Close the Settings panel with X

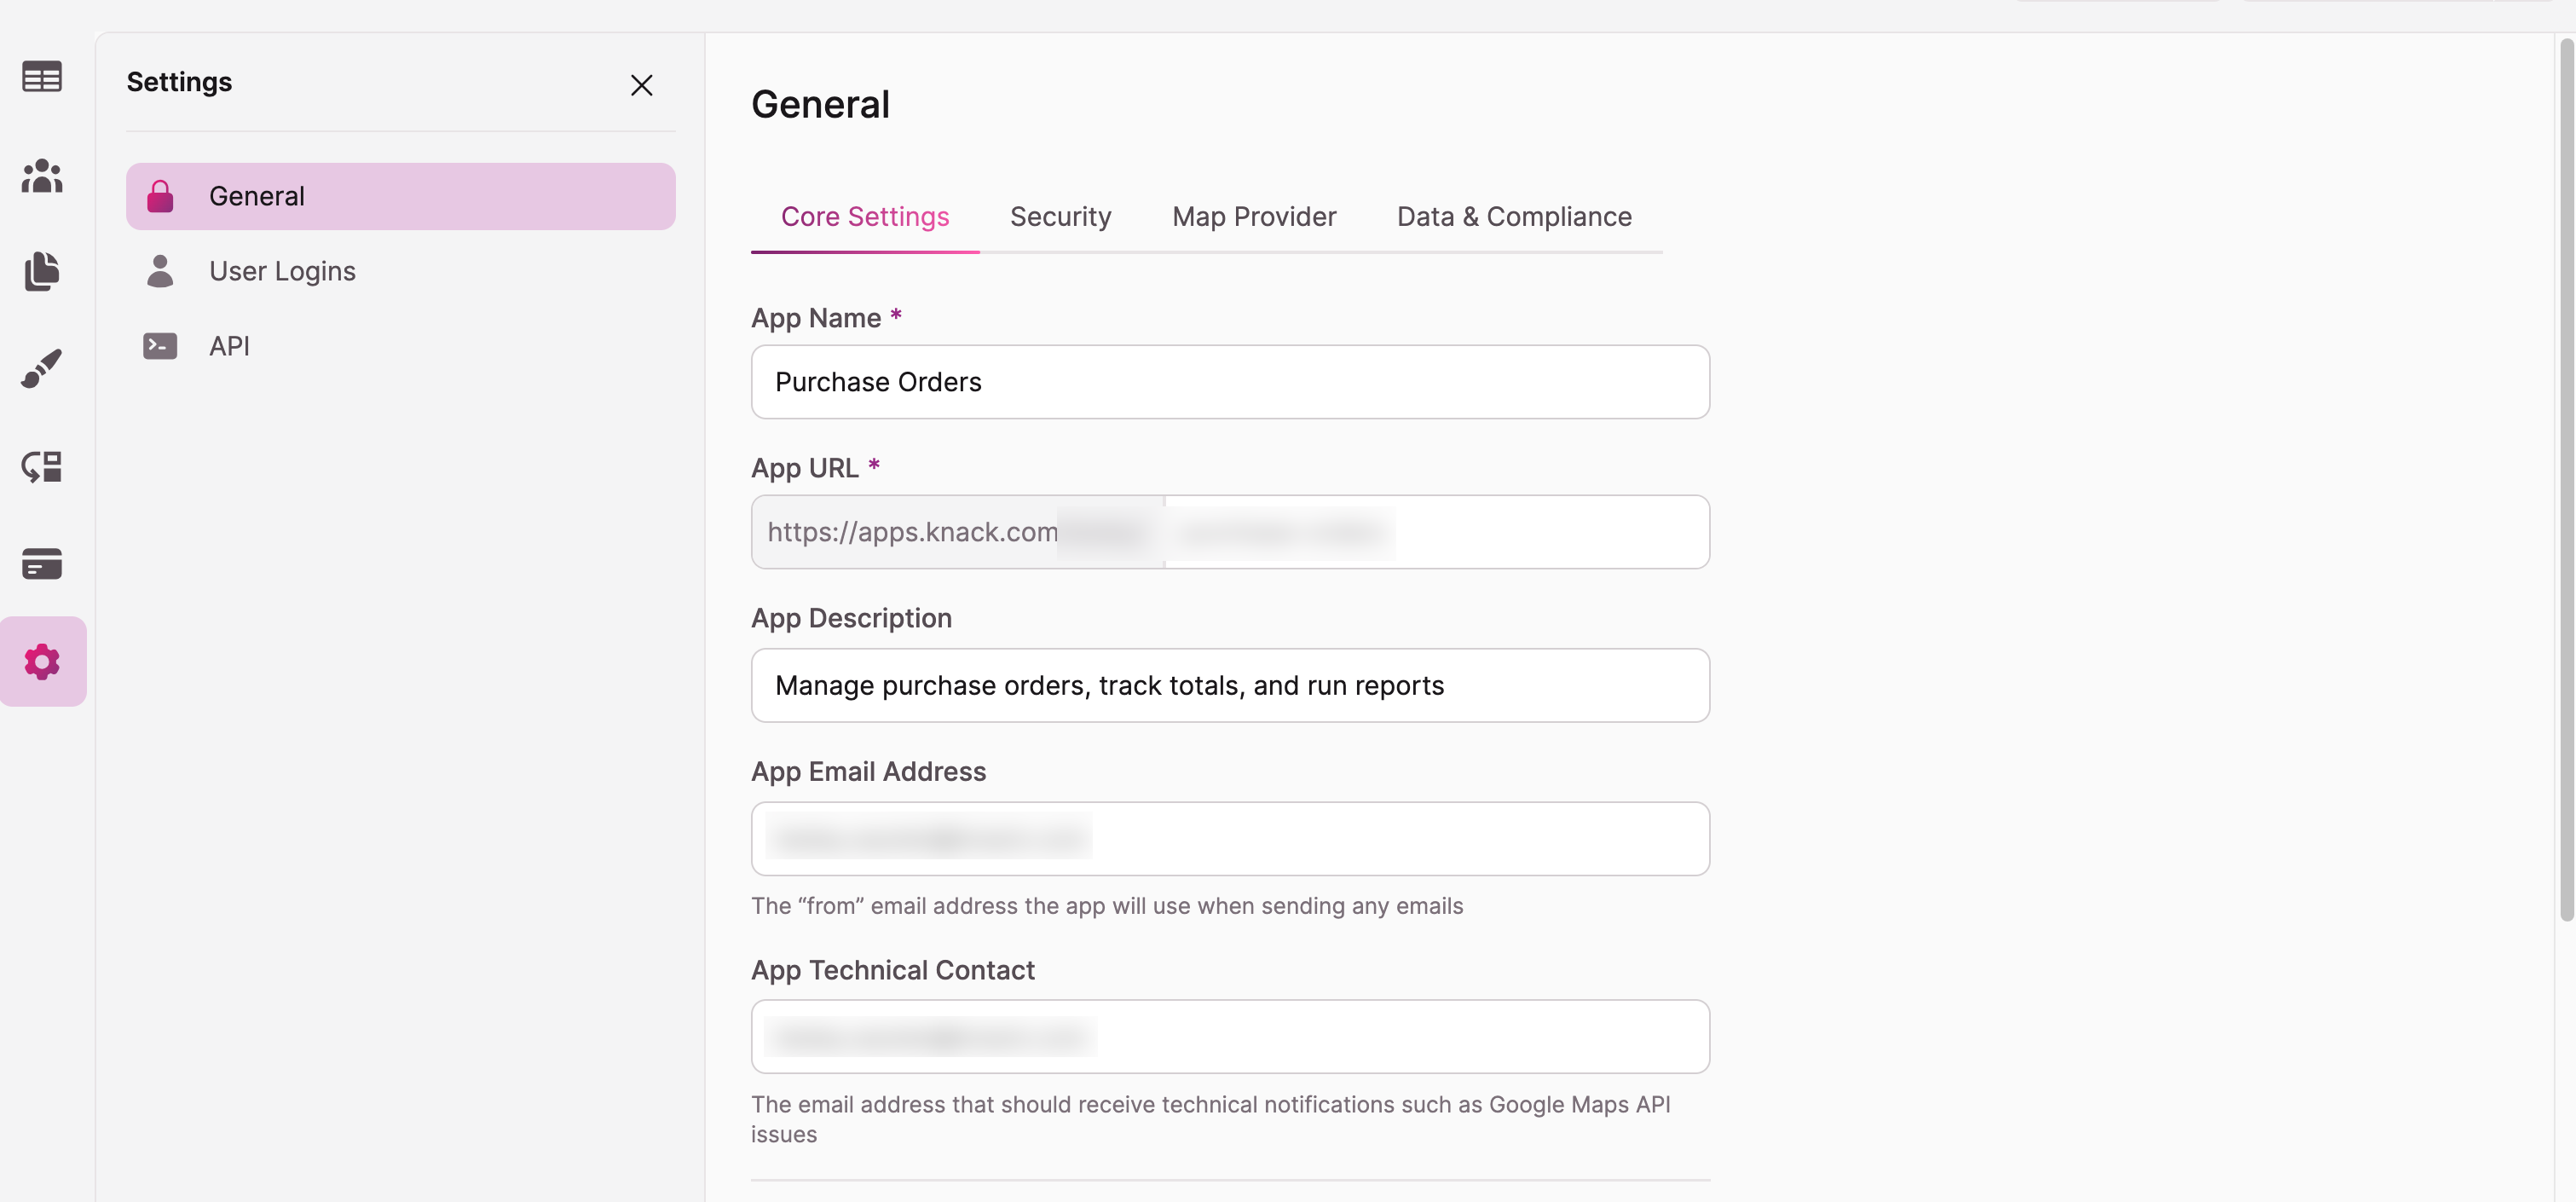pyautogui.click(x=641, y=84)
